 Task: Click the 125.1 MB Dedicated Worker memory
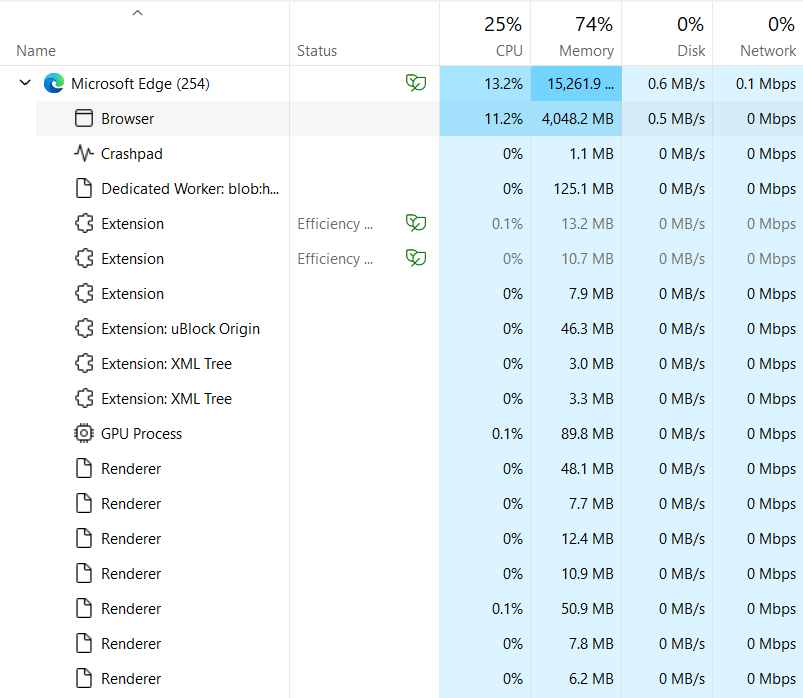click(583, 188)
